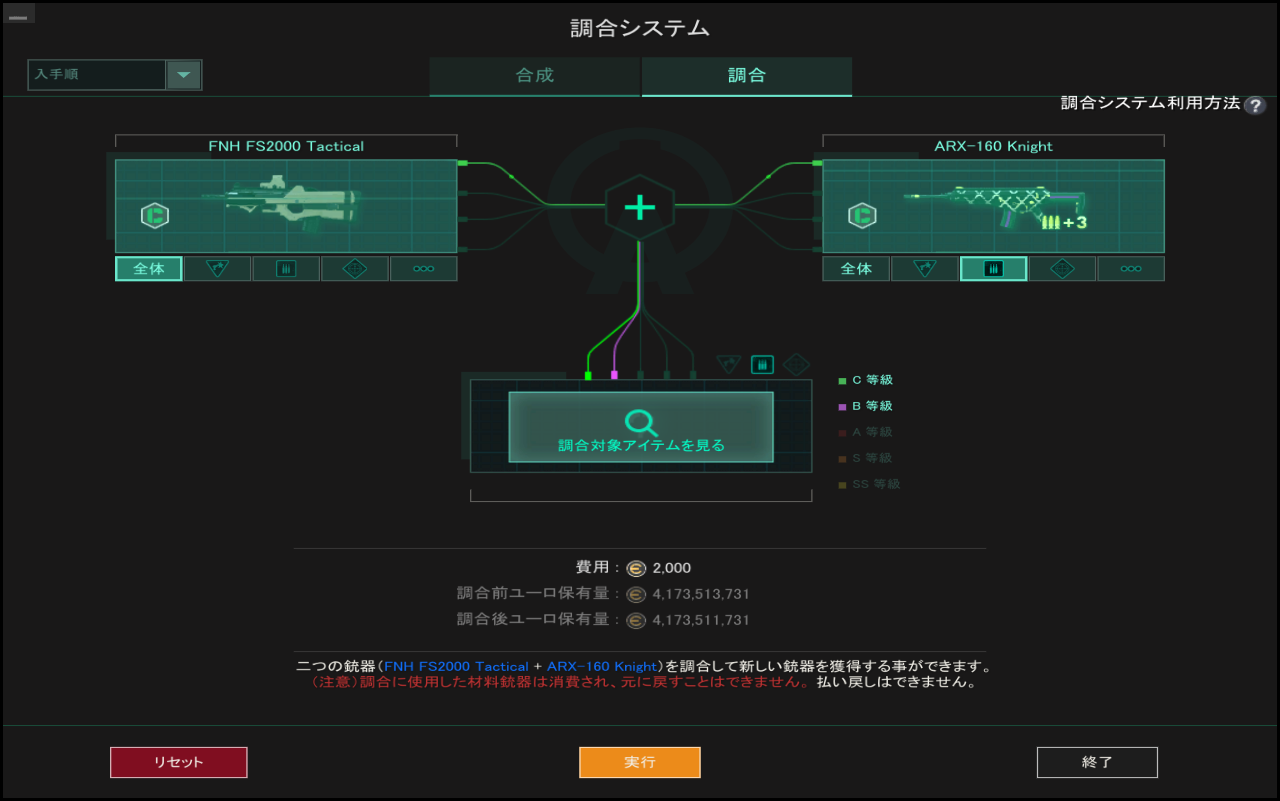Switch to the 合成 tab

click(x=534, y=76)
